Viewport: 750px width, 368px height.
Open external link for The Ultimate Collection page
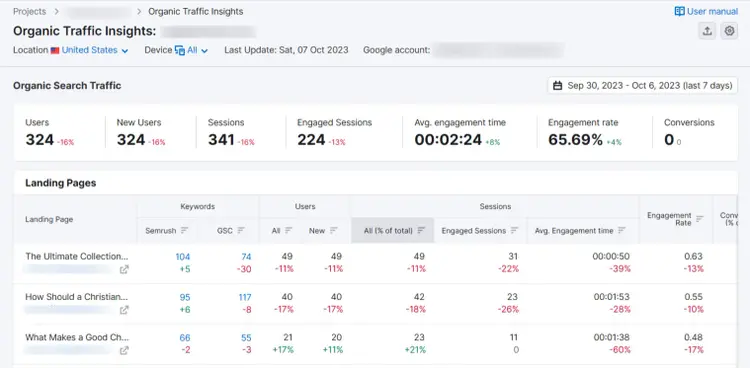pos(124,269)
